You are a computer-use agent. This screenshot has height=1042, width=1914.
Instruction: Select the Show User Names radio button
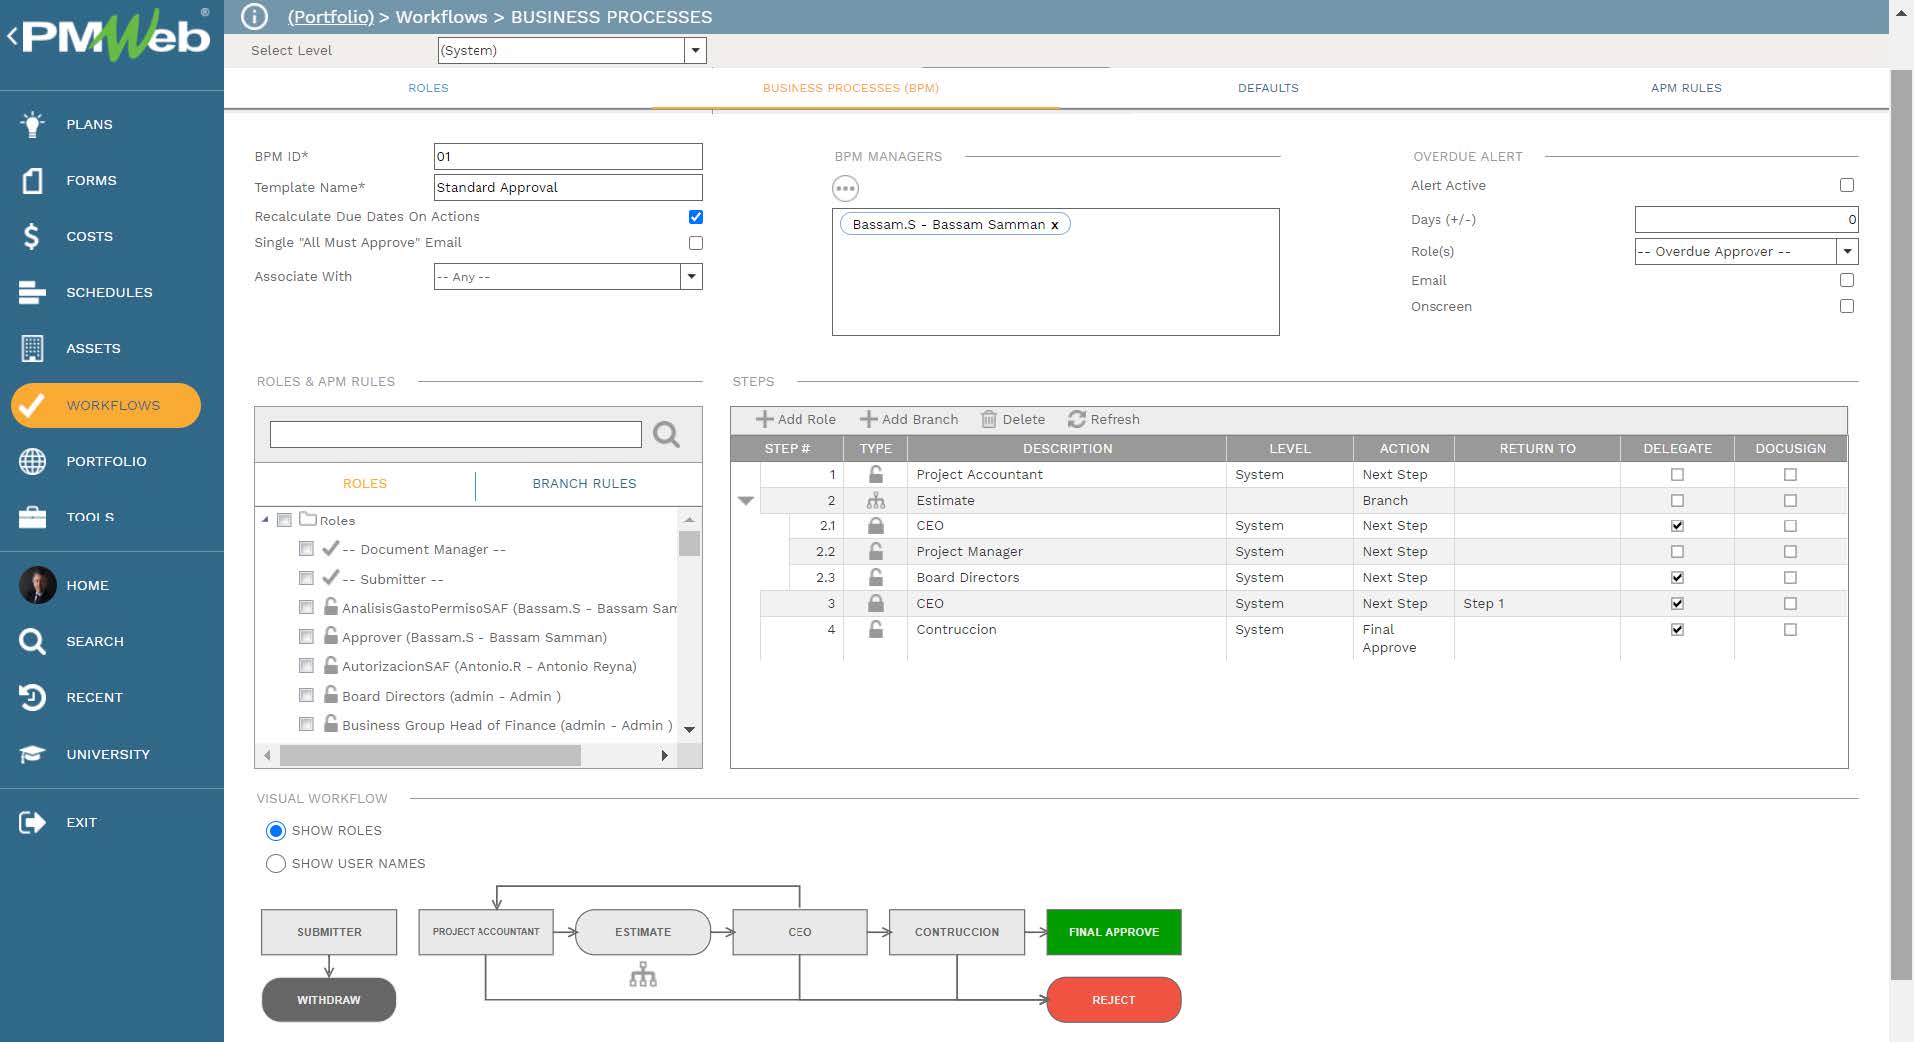click(x=276, y=863)
